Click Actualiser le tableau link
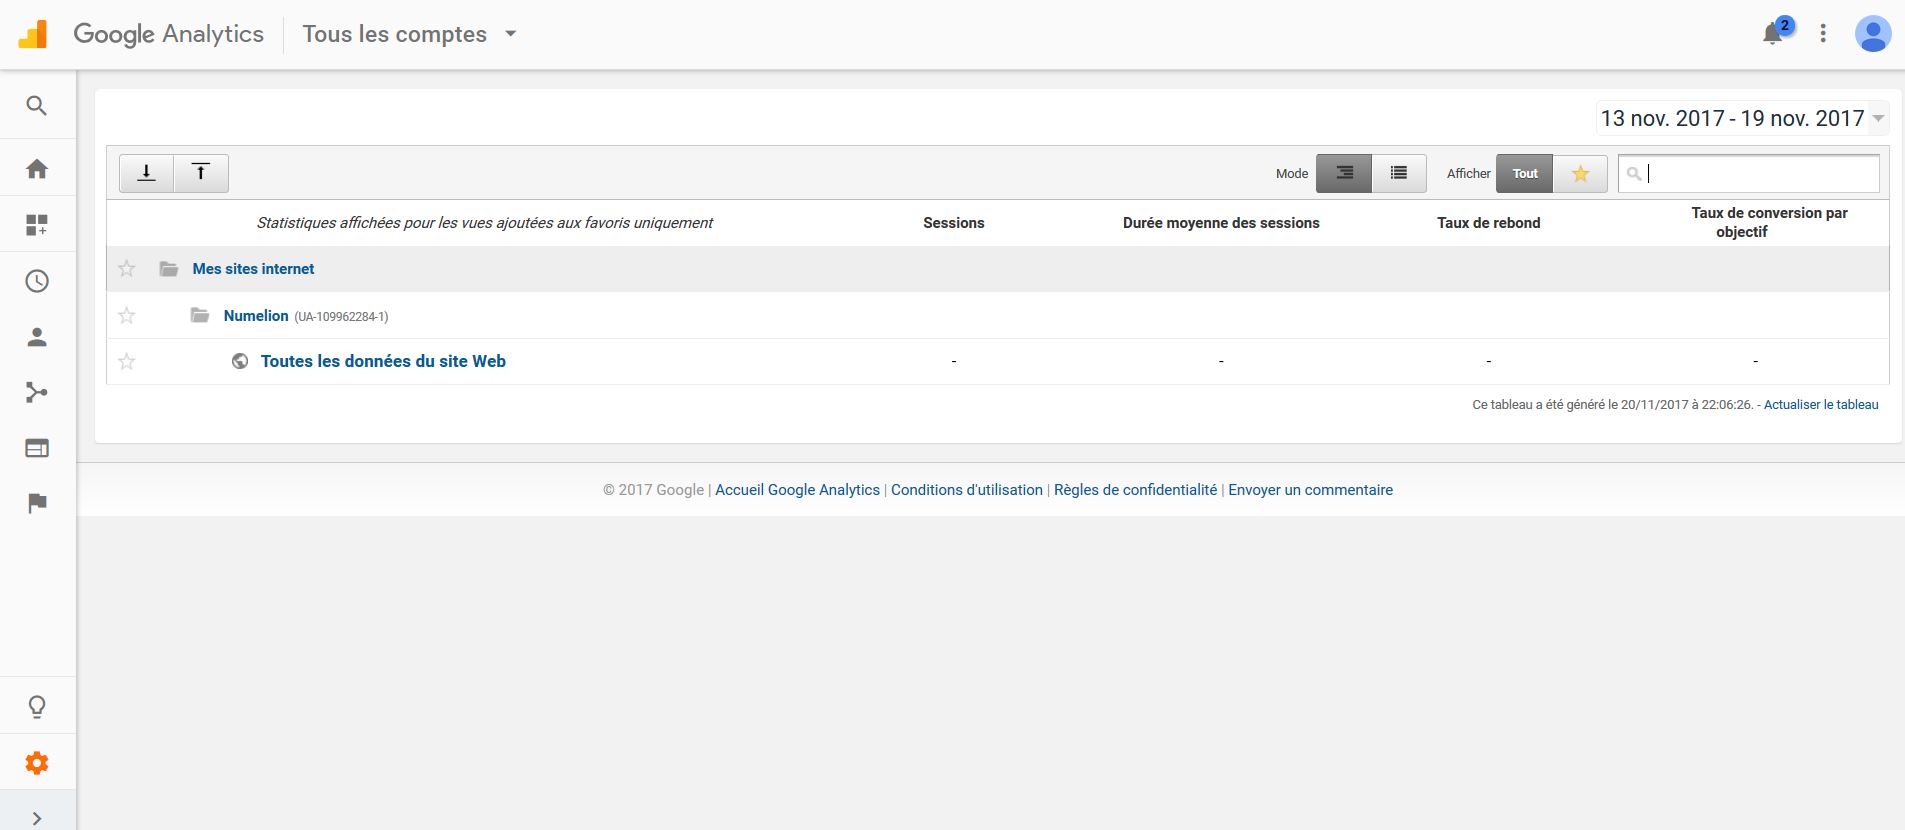 tap(1821, 405)
